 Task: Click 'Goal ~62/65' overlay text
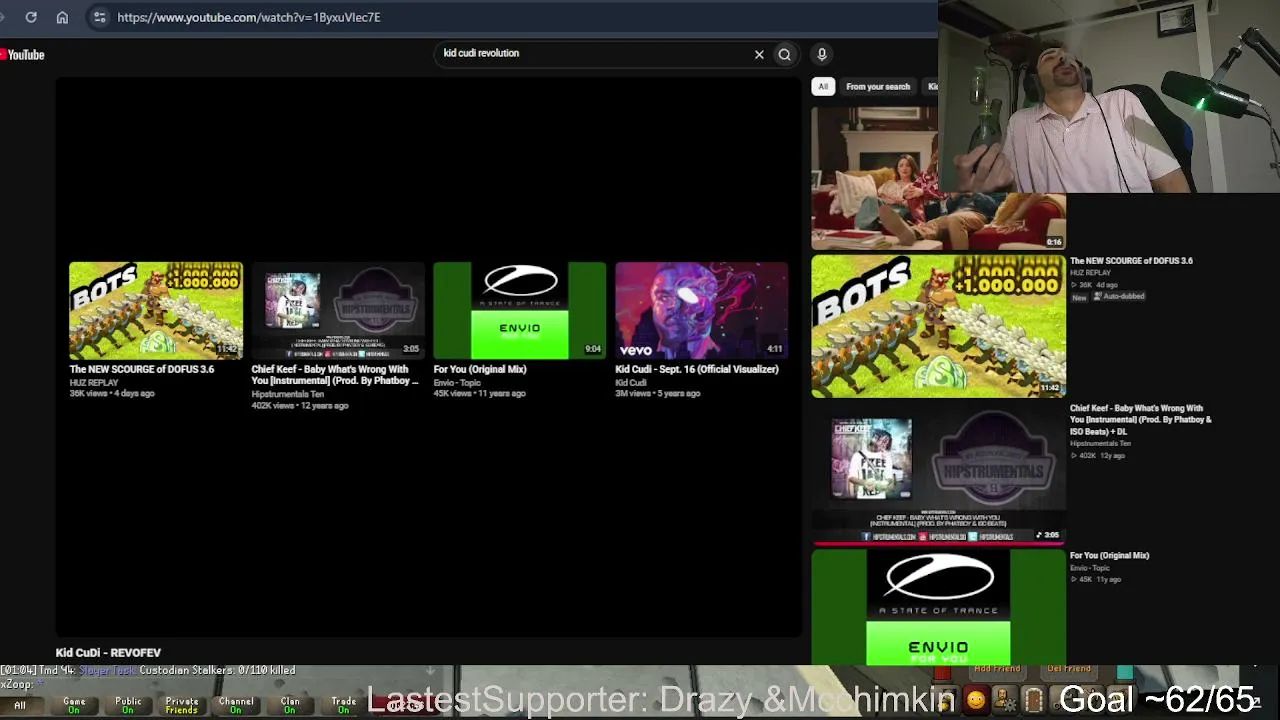coord(1157,699)
